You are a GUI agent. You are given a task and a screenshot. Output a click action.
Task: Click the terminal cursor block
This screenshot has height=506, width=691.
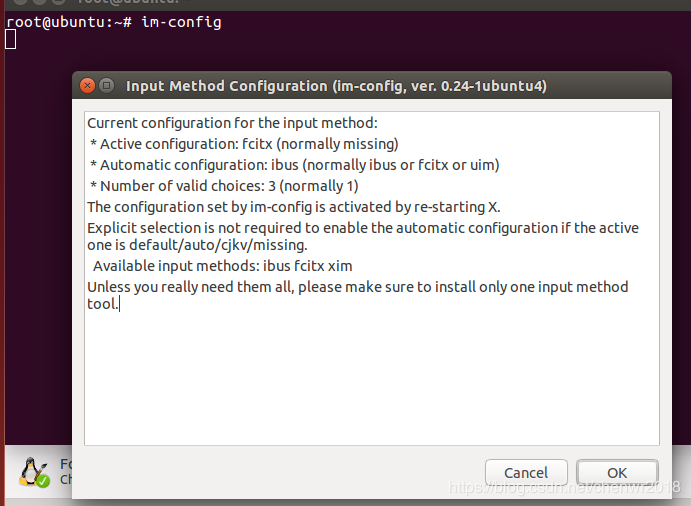pyautogui.click(x=10, y=39)
